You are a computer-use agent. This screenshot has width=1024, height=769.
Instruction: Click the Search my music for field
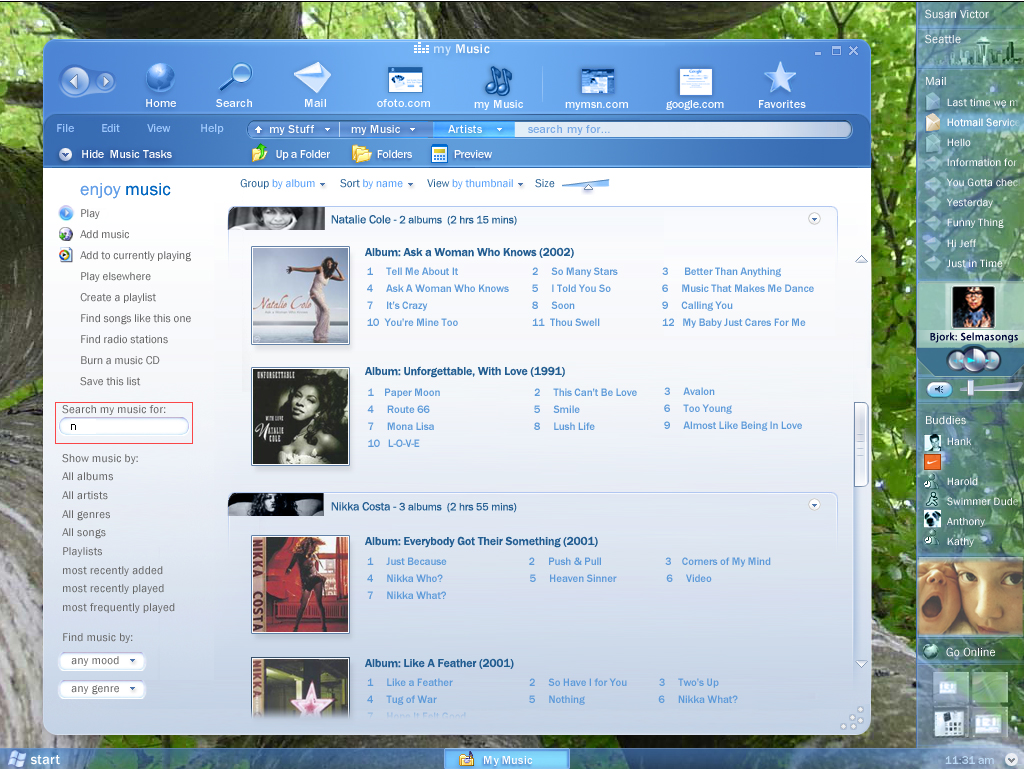point(123,426)
